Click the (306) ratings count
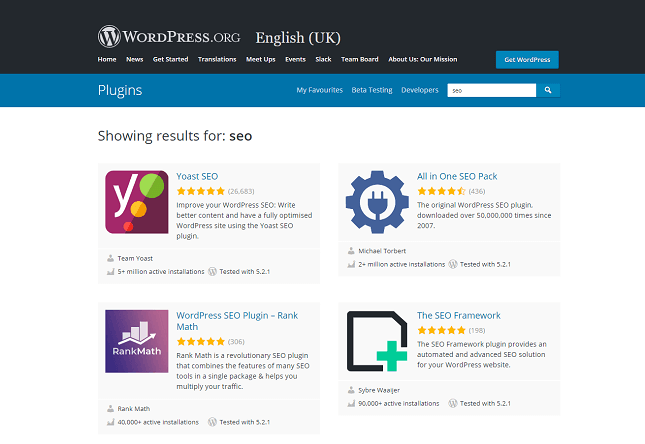The height and width of the screenshot is (444, 645). 236,342
